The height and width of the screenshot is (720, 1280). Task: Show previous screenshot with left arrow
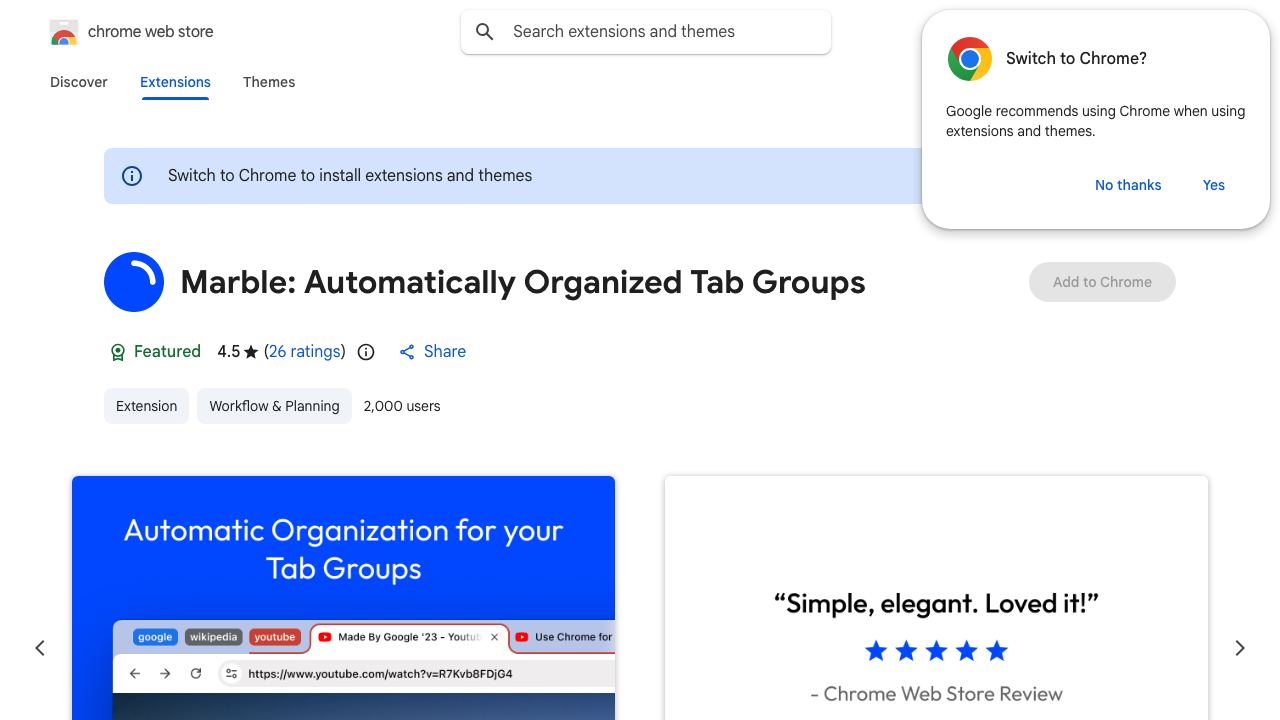(40, 648)
